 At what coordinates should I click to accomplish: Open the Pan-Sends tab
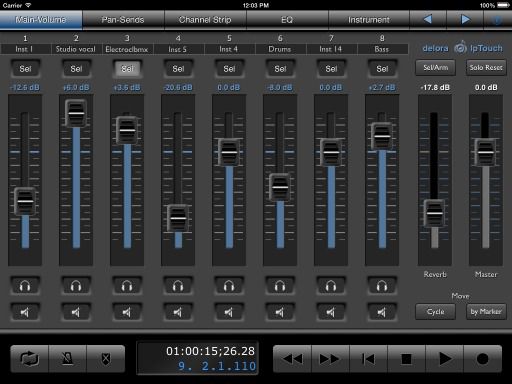pos(123,20)
